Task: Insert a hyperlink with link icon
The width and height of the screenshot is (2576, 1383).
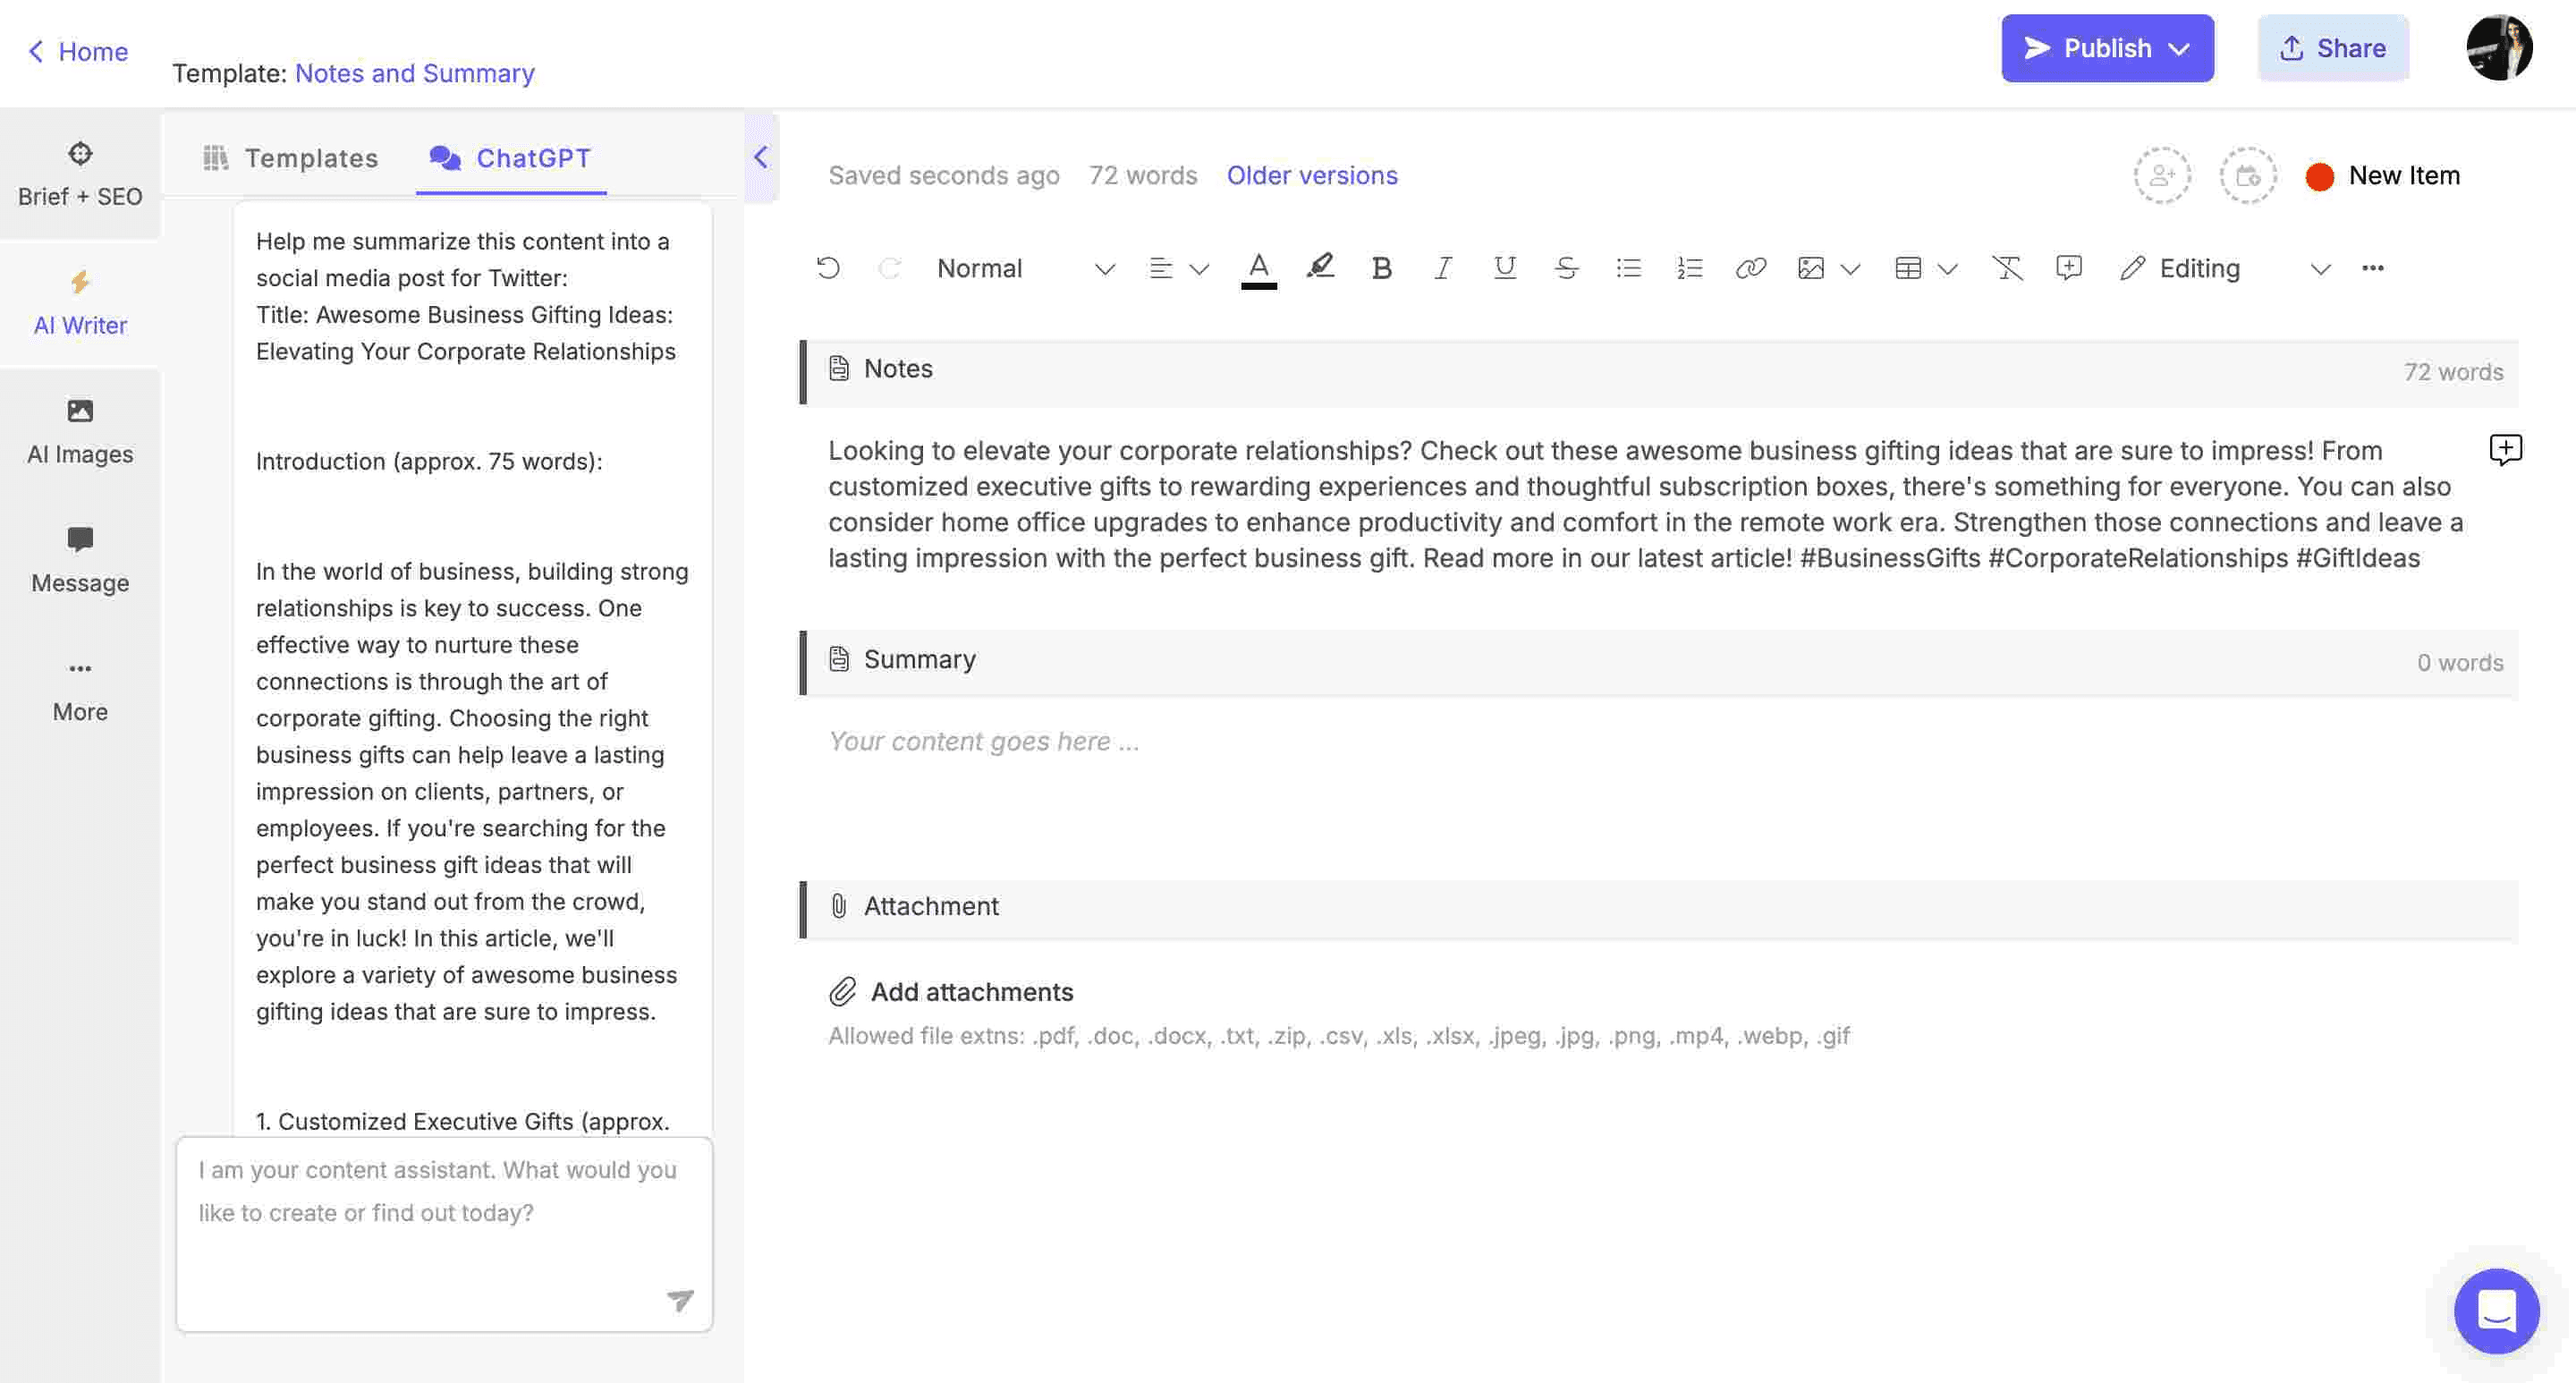Action: click(1750, 268)
